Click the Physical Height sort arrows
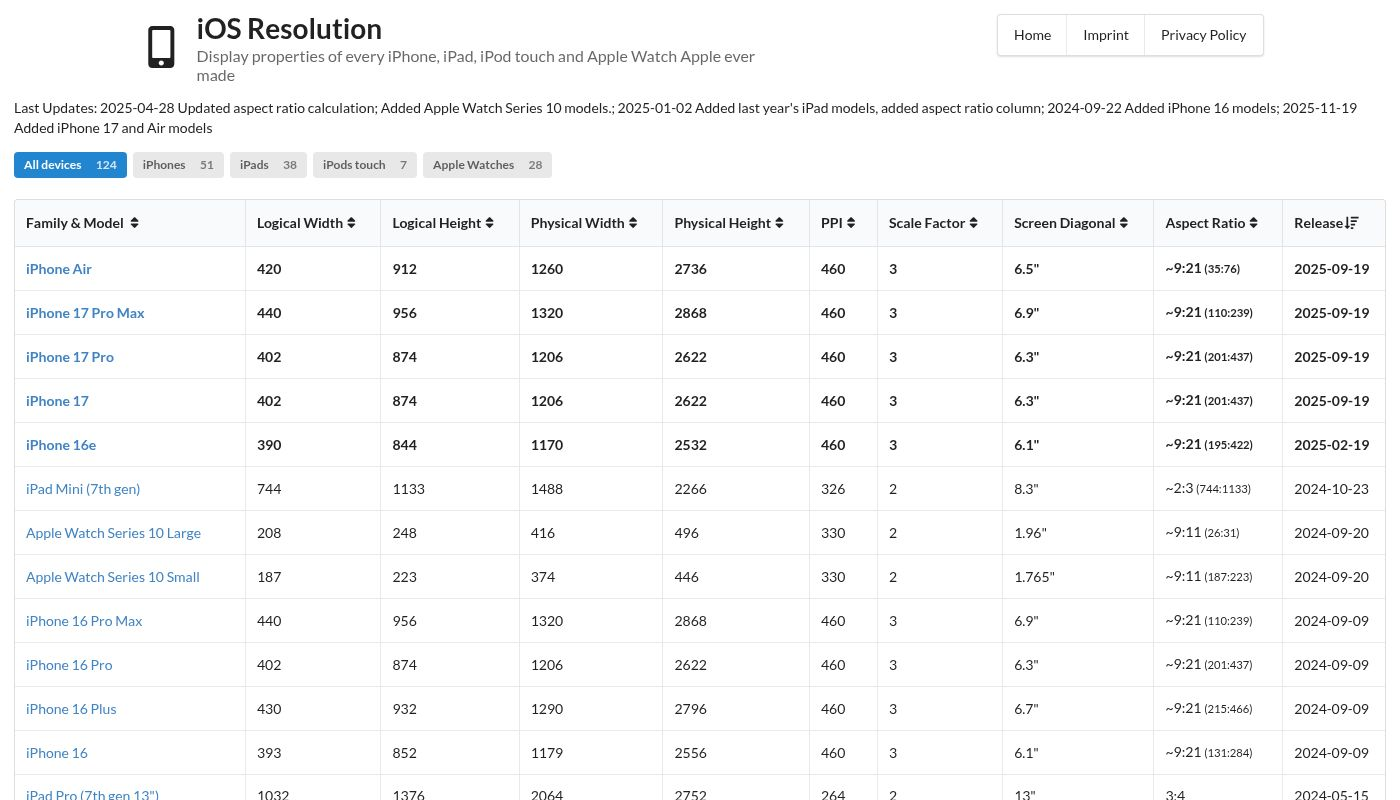Viewport: 1400px width, 800px height. coord(780,223)
